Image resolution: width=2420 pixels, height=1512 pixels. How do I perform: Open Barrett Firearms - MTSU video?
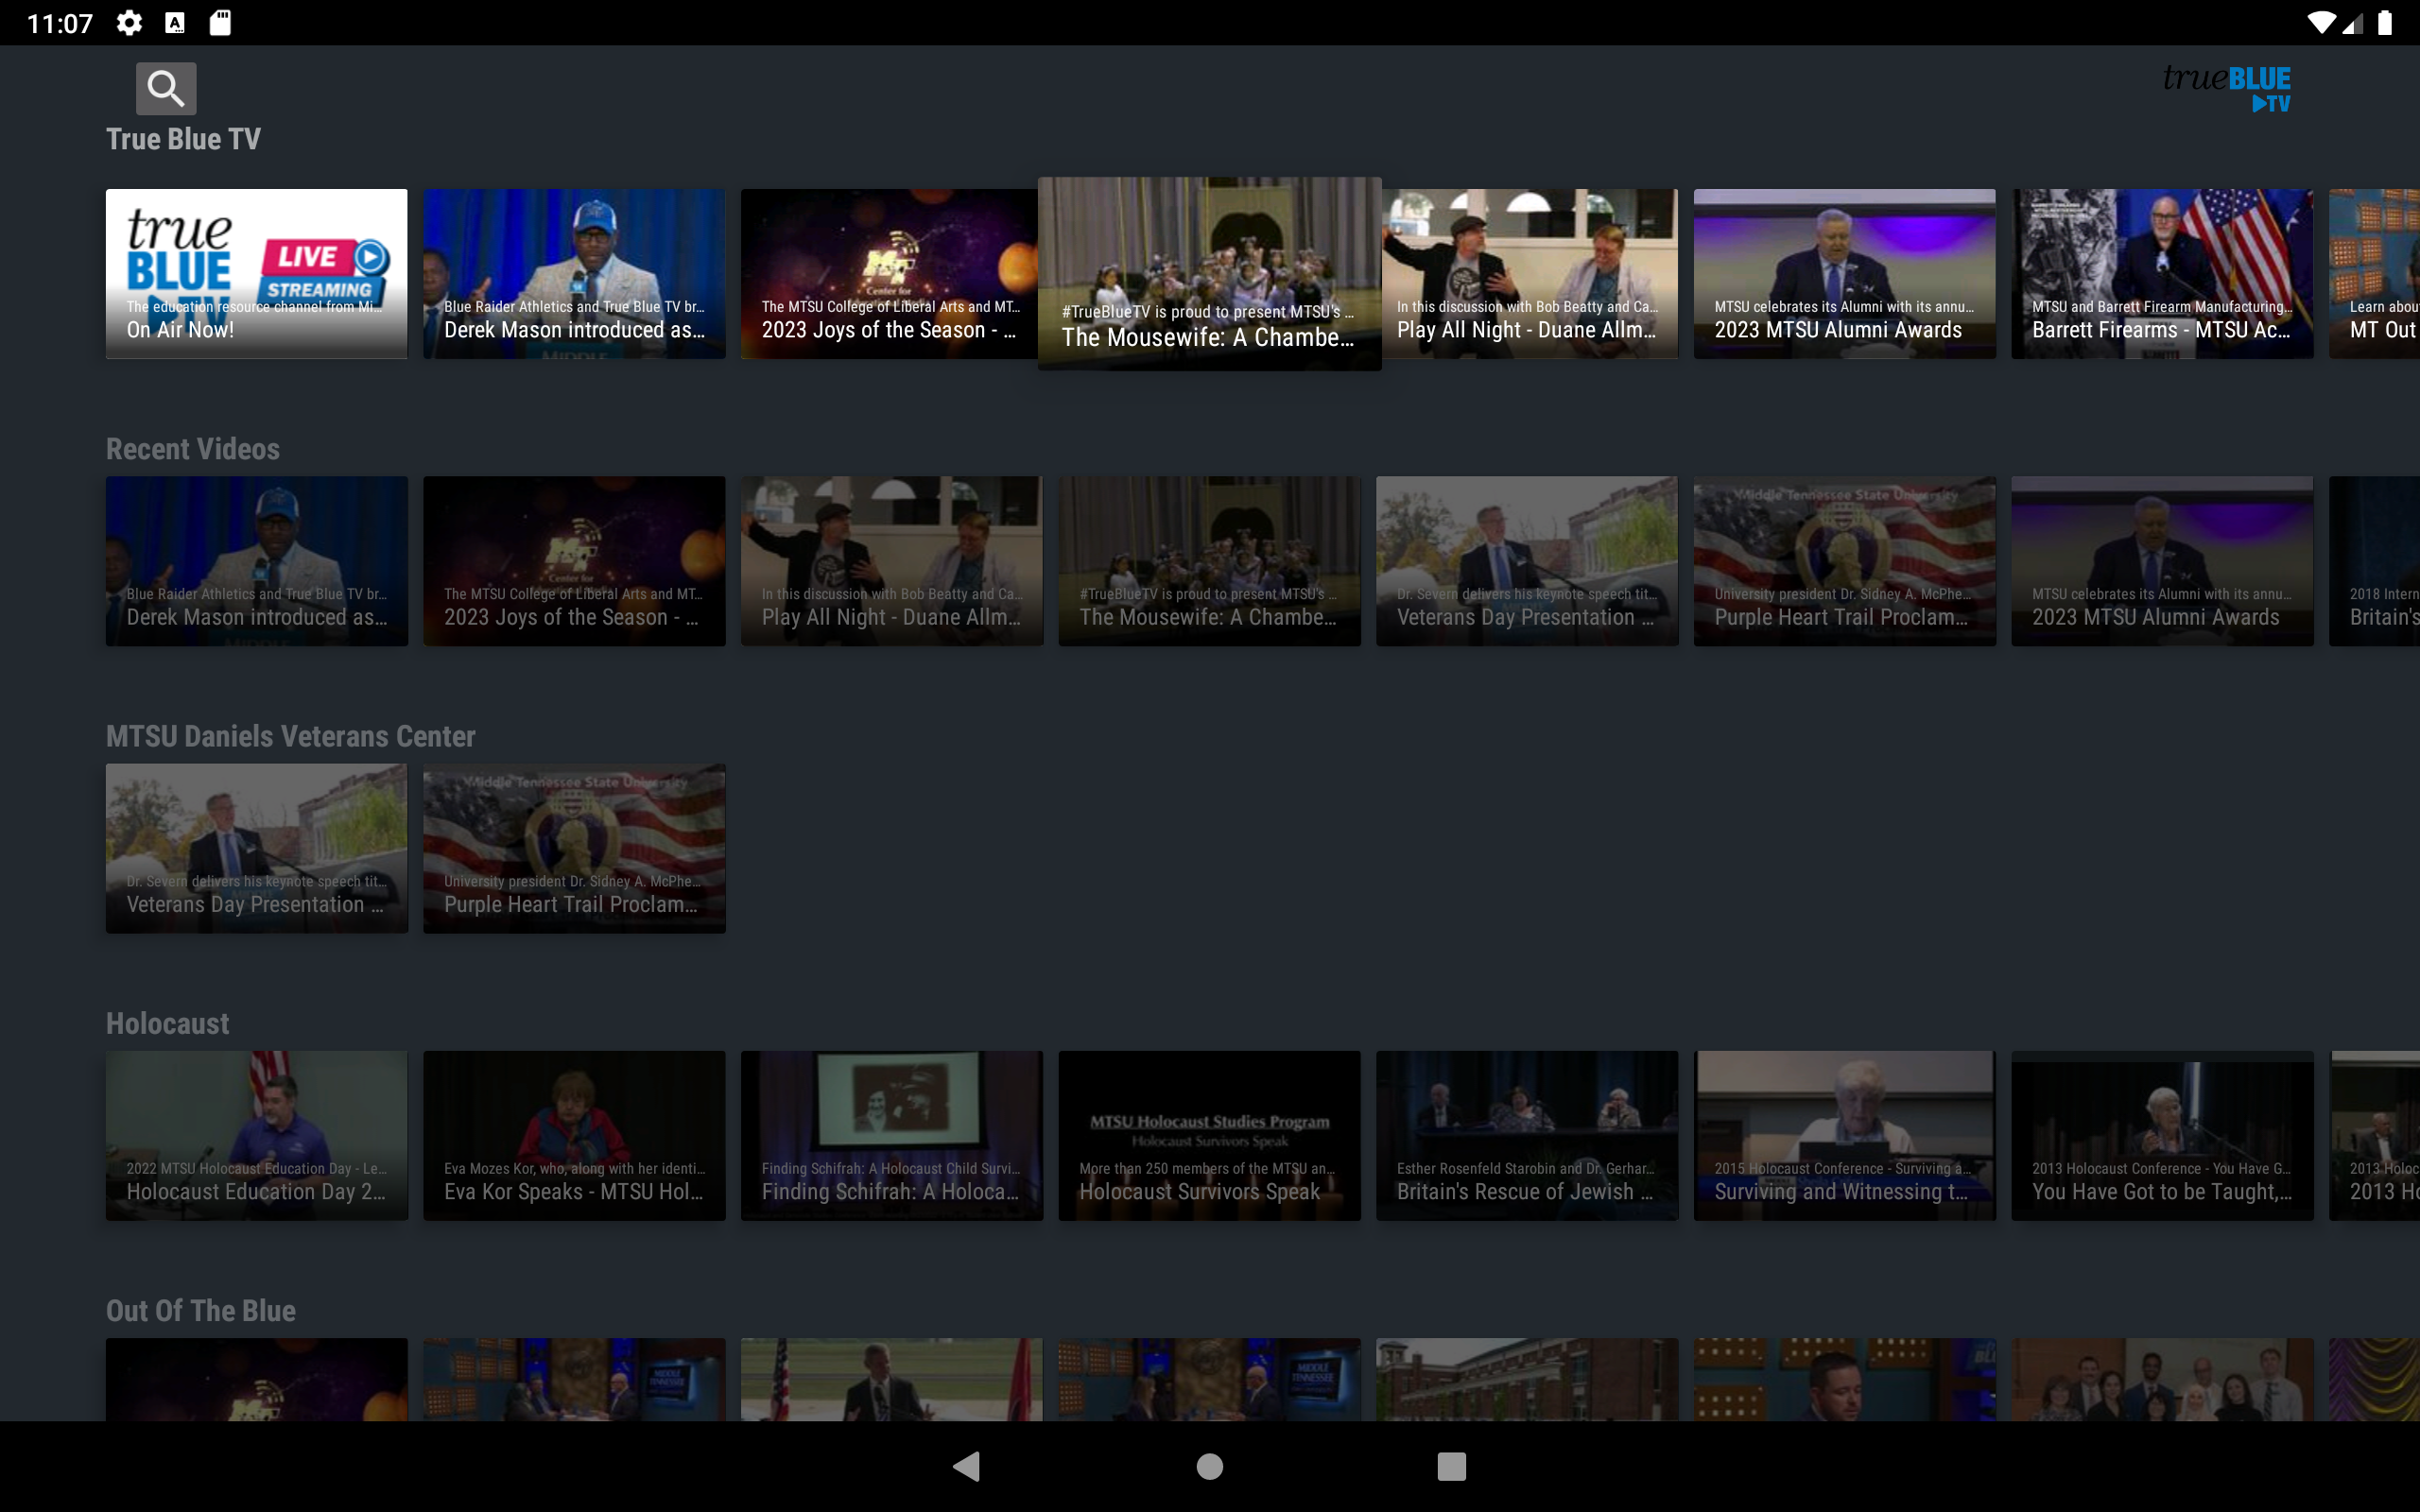(x=2161, y=273)
